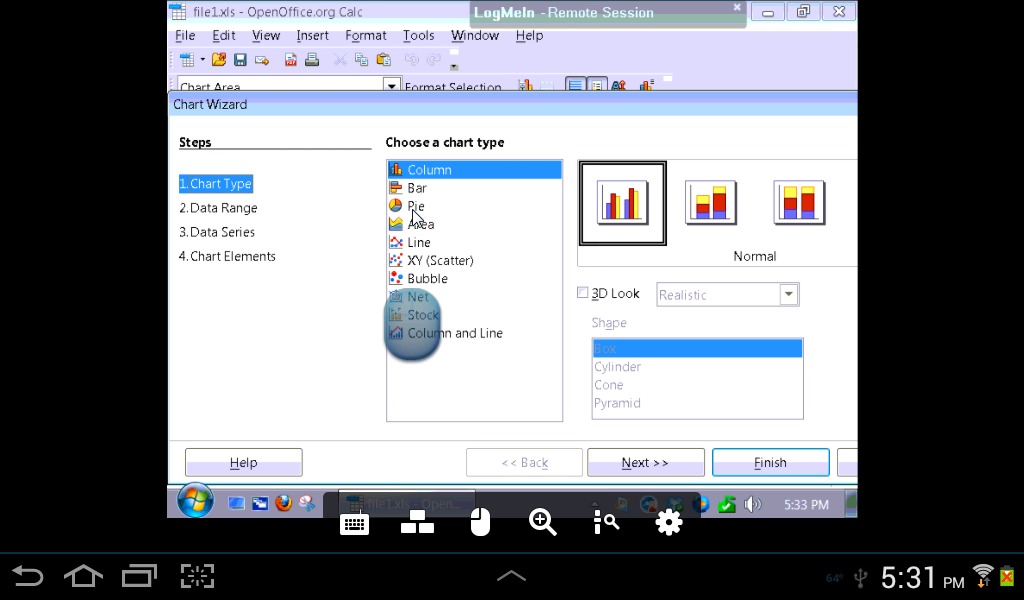Tap the Android home button
The height and width of the screenshot is (600, 1024).
click(x=84, y=576)
